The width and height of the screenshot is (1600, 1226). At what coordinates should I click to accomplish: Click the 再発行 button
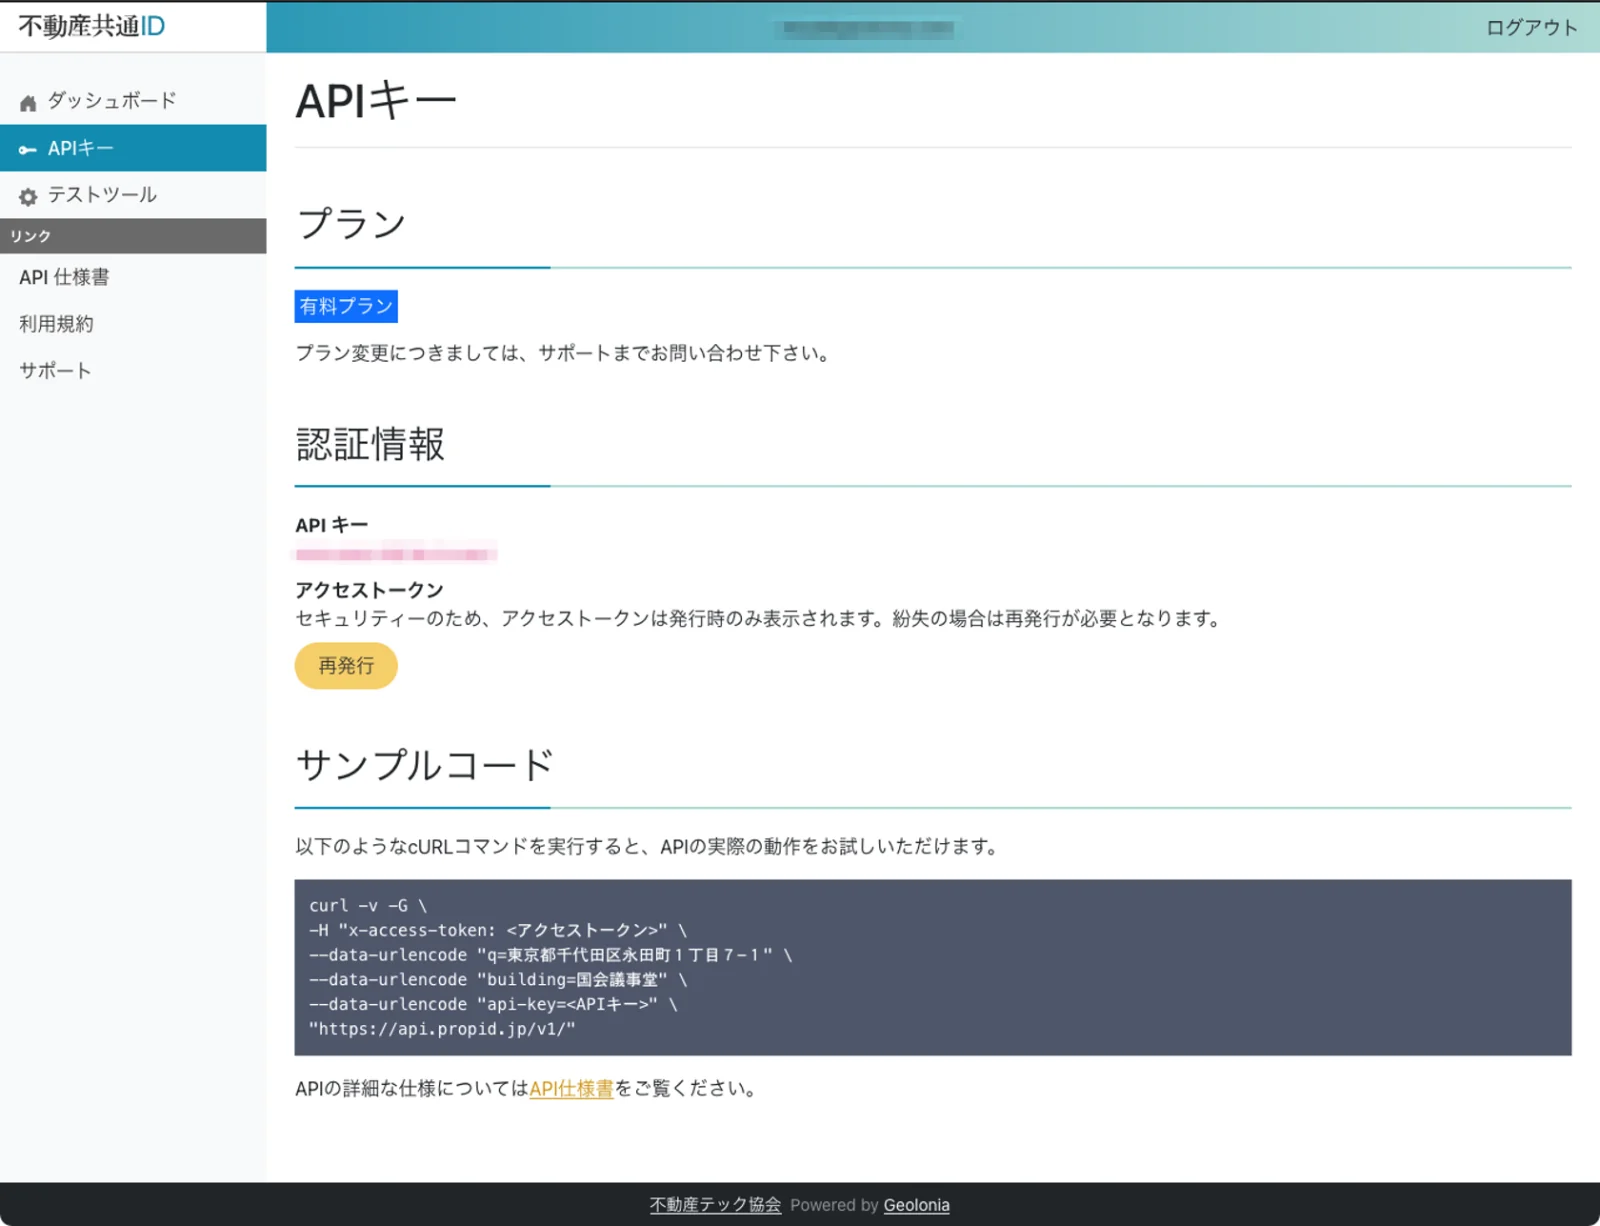346,666
